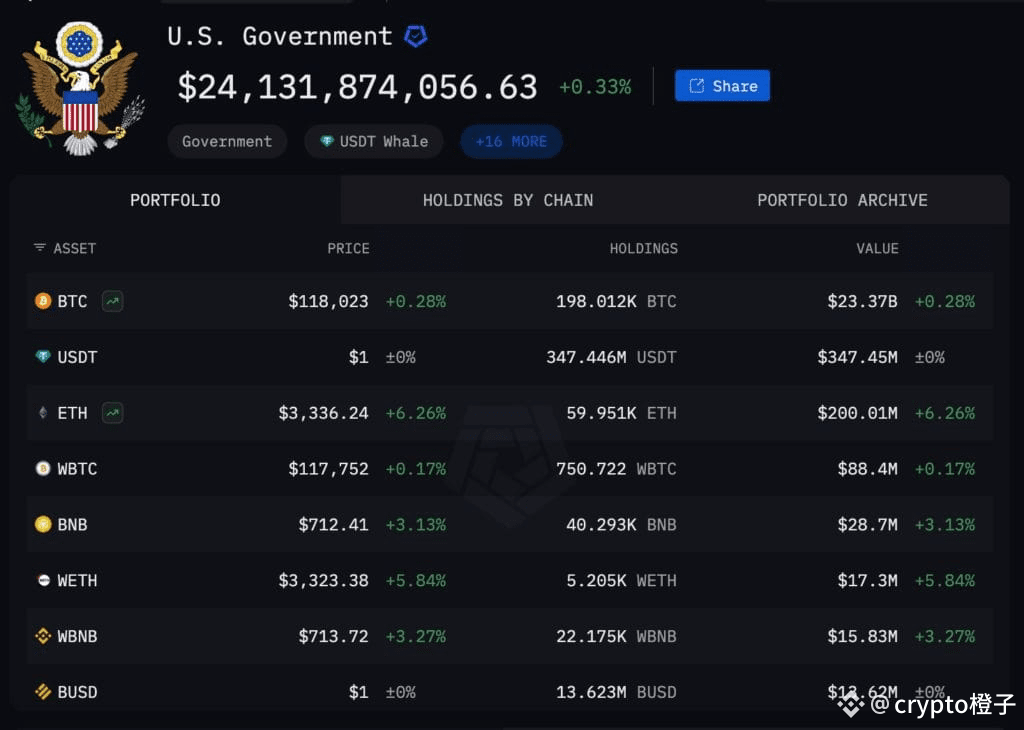Click the 40.293K BNB holdings
Image resolution: width=1024 pixels, height=730 pixels.
(x=621, y=524)
